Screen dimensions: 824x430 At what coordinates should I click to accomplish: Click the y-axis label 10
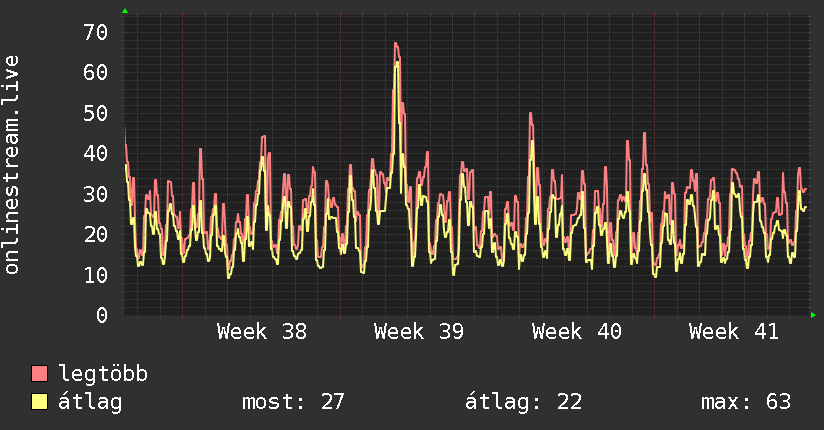point(96,275)
